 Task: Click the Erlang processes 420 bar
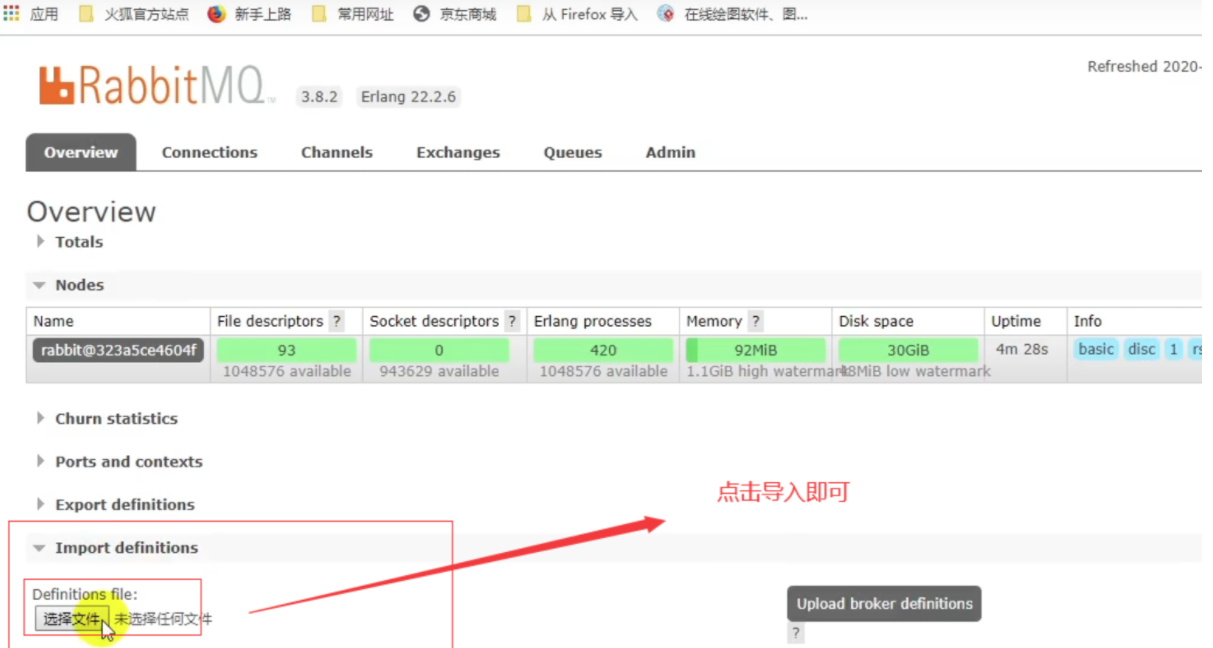point(603,350)
